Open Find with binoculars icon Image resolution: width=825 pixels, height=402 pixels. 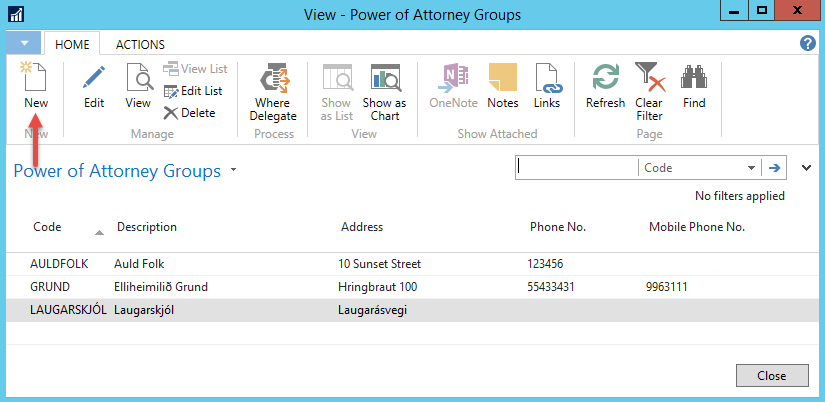pyautogui.click(x=694, y=78)
